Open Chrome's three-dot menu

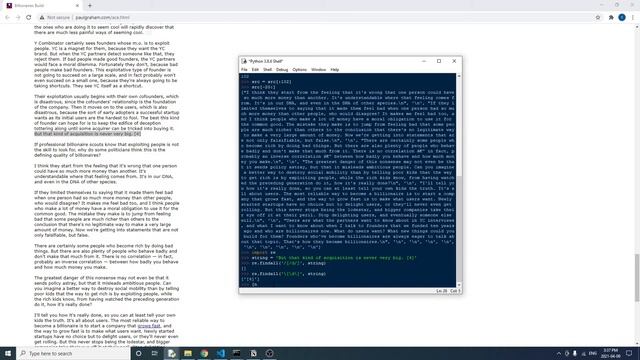633,18
